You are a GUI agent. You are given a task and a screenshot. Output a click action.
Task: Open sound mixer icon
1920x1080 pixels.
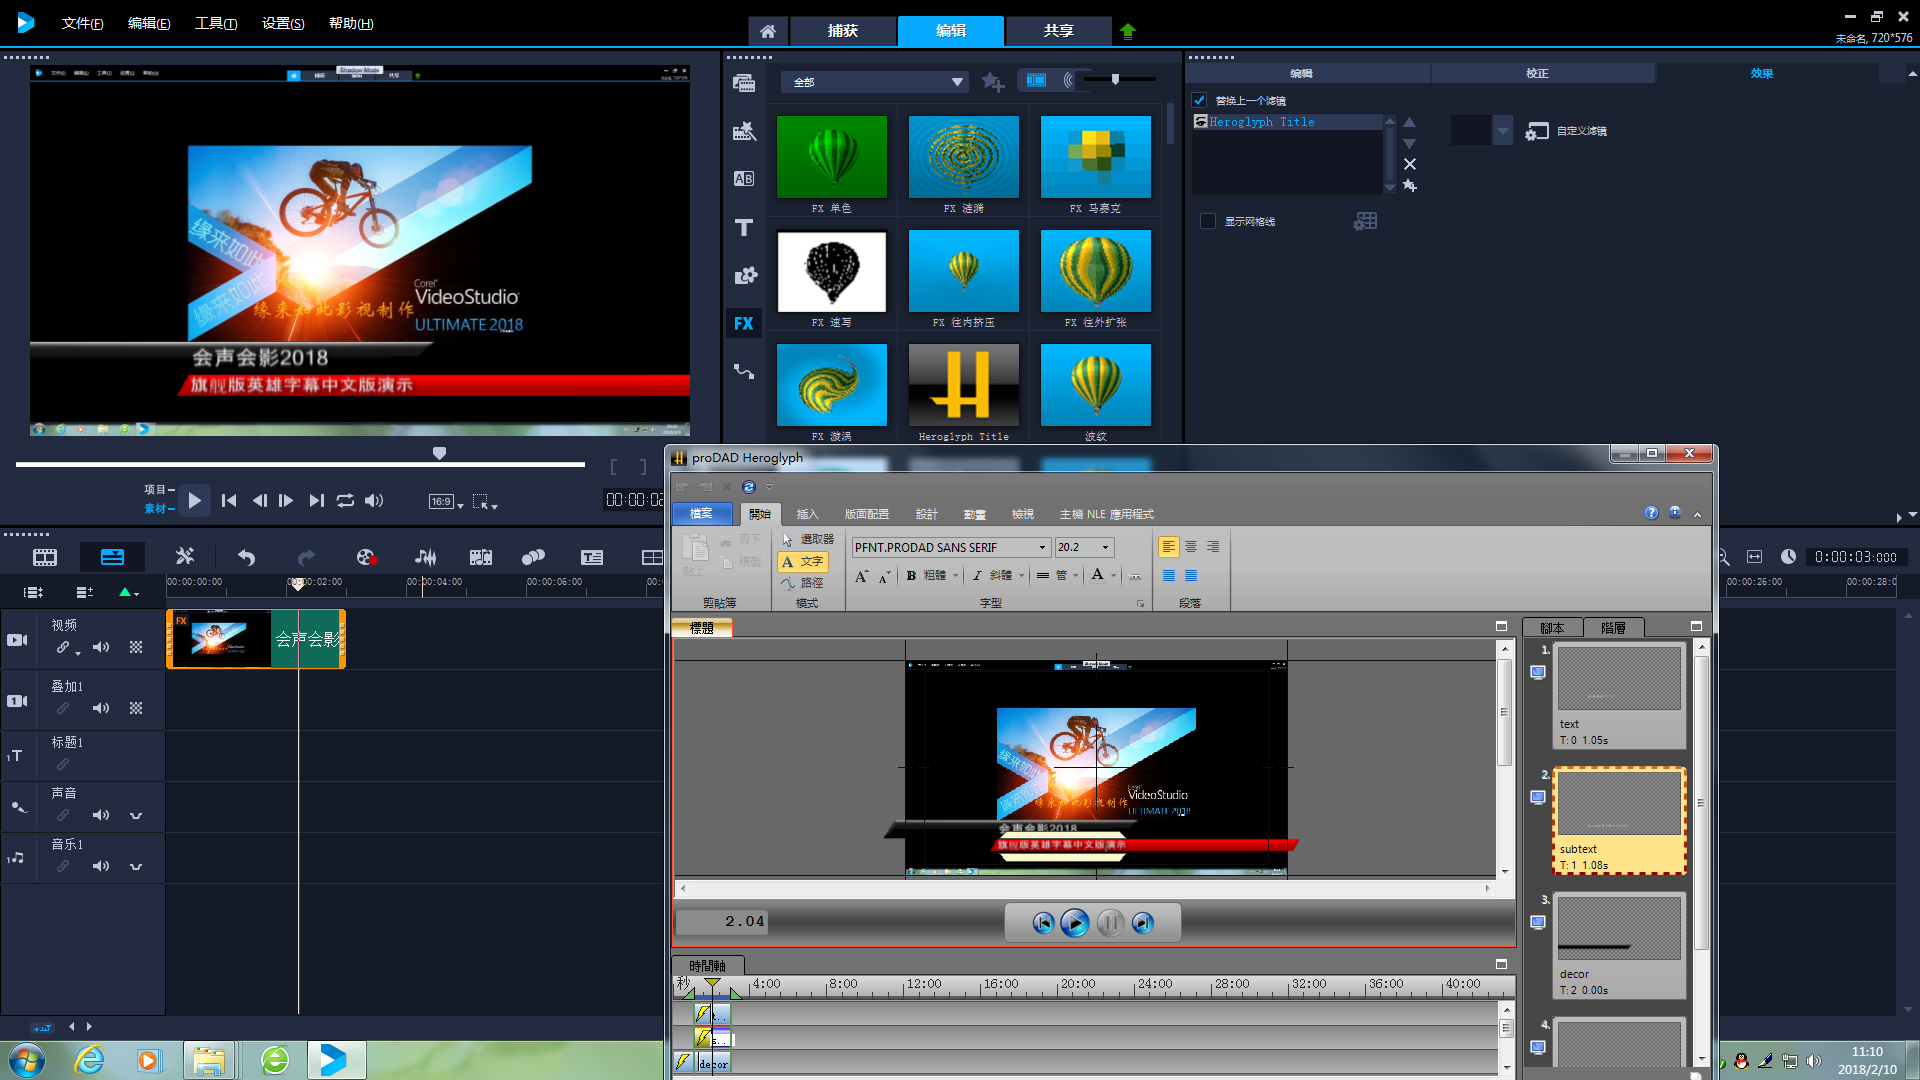point(425,557)
